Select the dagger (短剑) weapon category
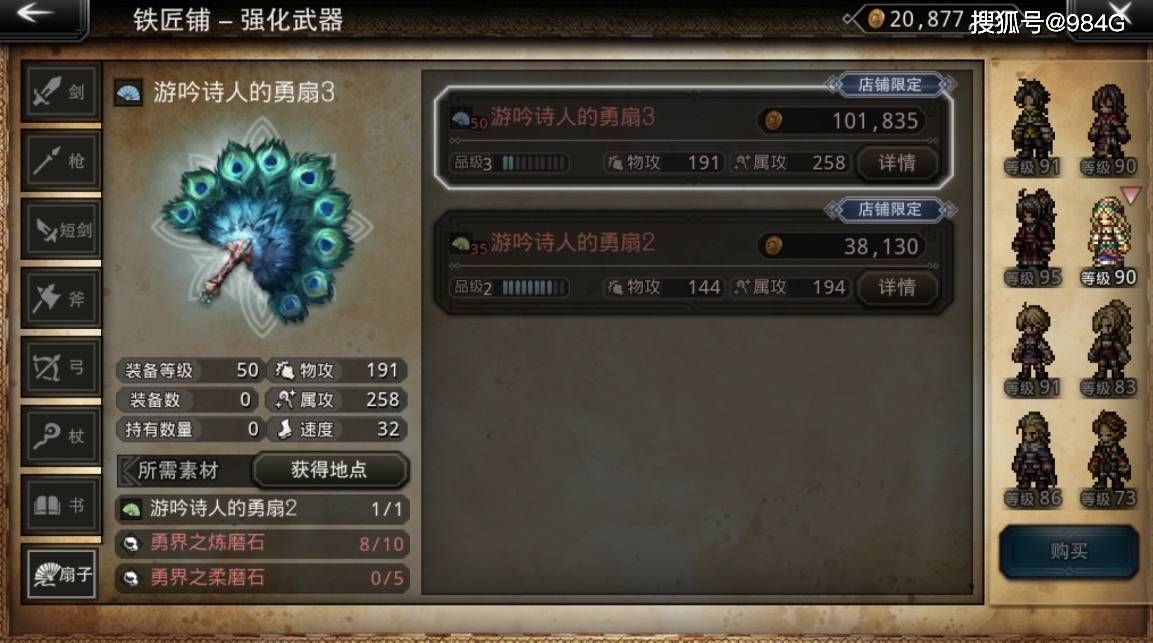This screenshot has height=643, width=1153. (61, 230)
